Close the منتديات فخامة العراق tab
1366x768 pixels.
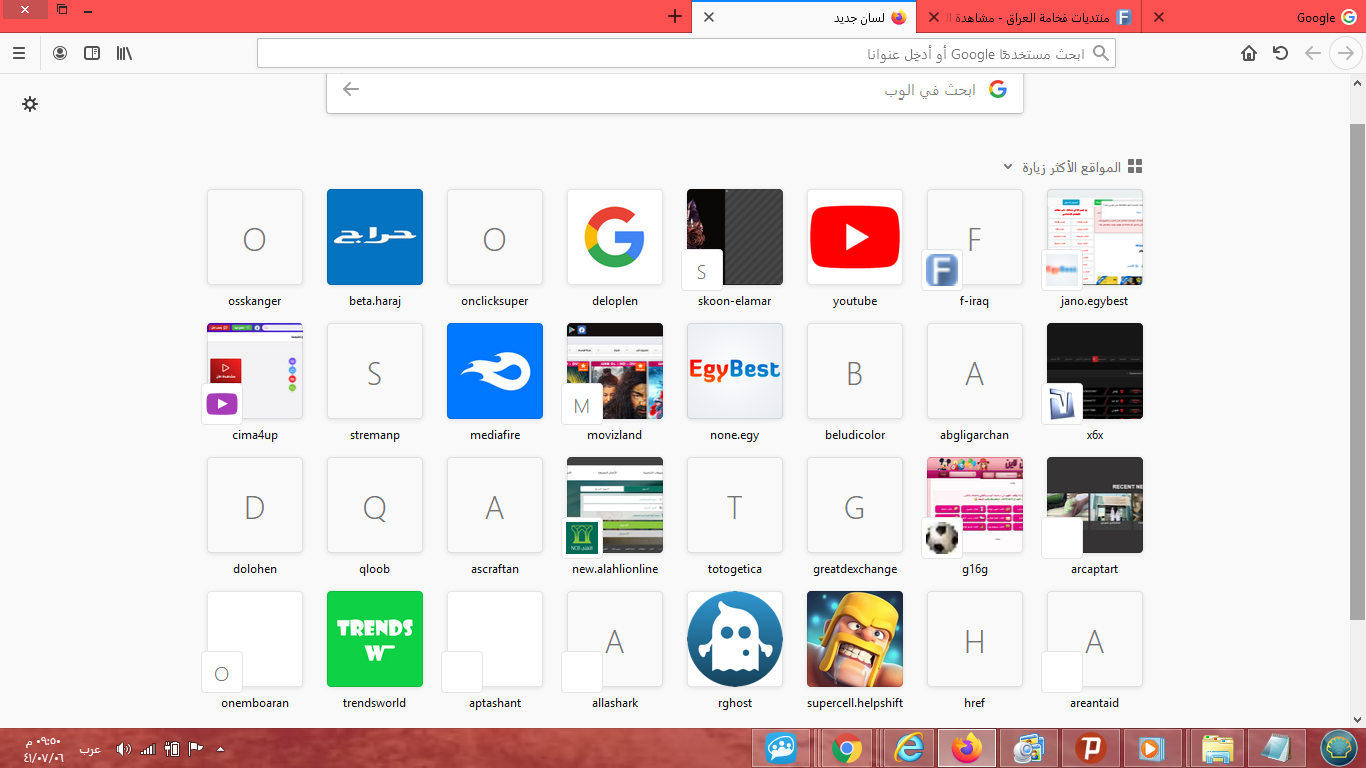pyautogui.click(x=934, y=17)
